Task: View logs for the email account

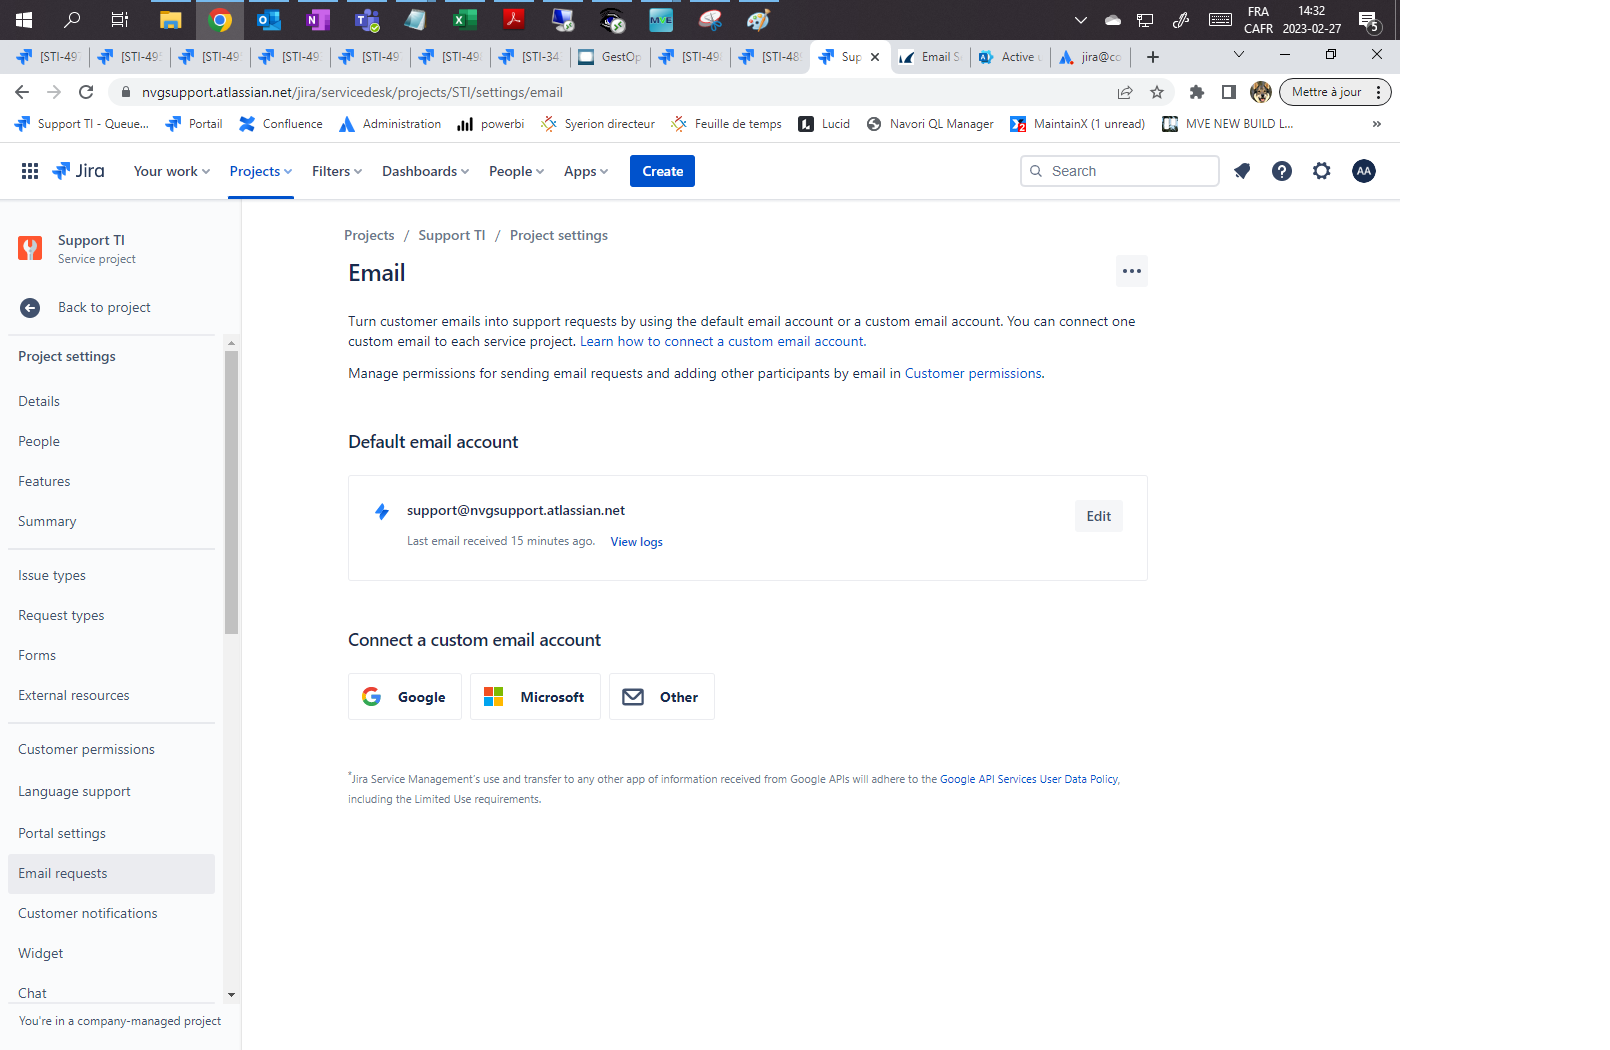Action: click(636, 541)
